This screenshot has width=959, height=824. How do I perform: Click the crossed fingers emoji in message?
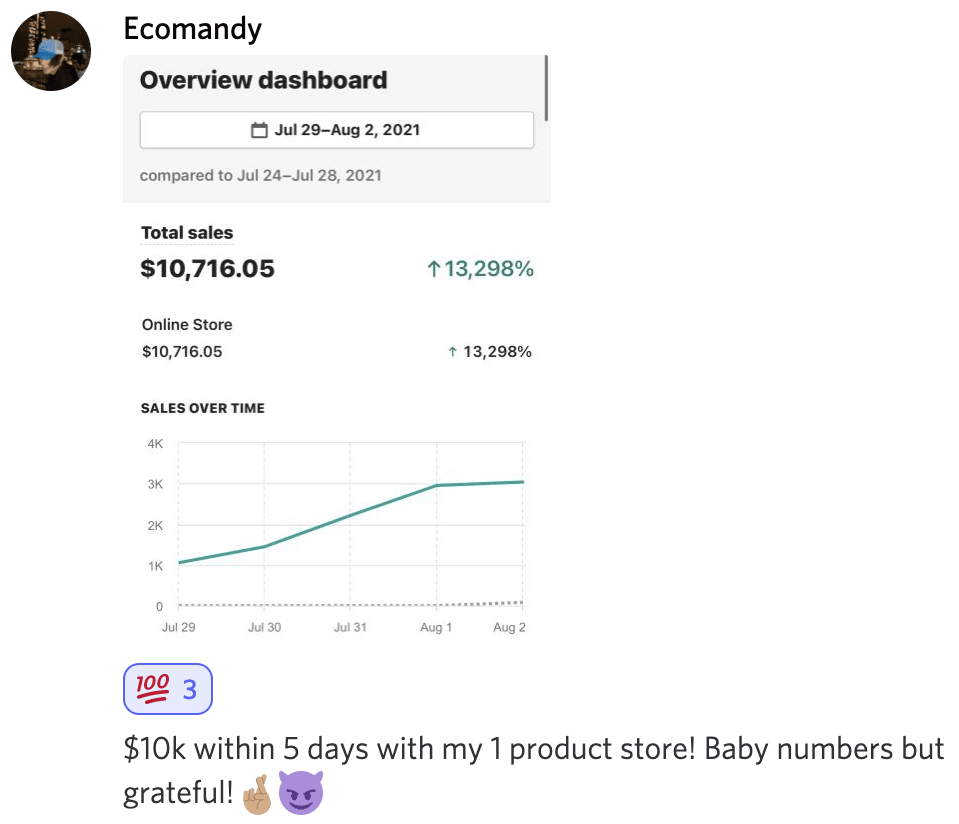(255, 795)
